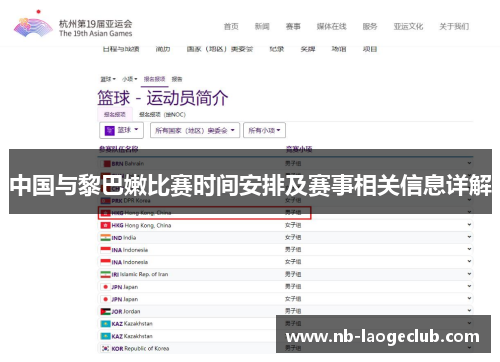
Task: Click 男子组 in the JOR Jordan row
Action: 293,311
